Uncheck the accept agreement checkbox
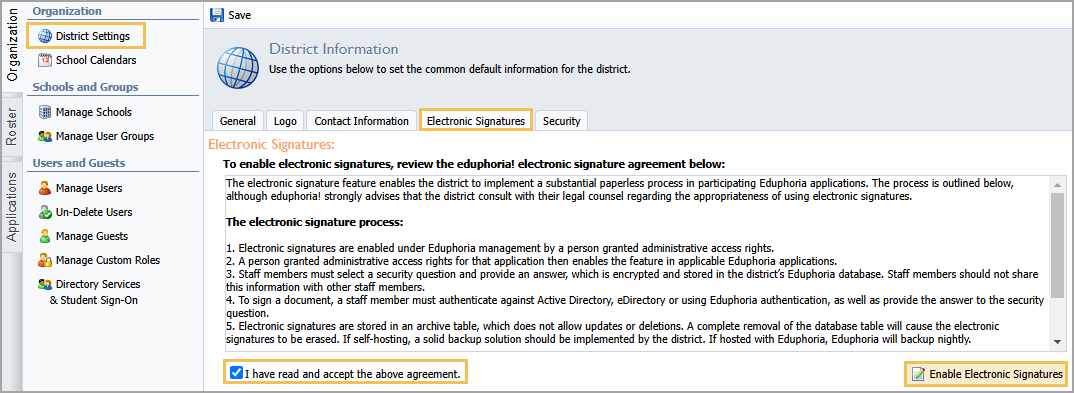 pyautogui.click(x=236, y=373)
